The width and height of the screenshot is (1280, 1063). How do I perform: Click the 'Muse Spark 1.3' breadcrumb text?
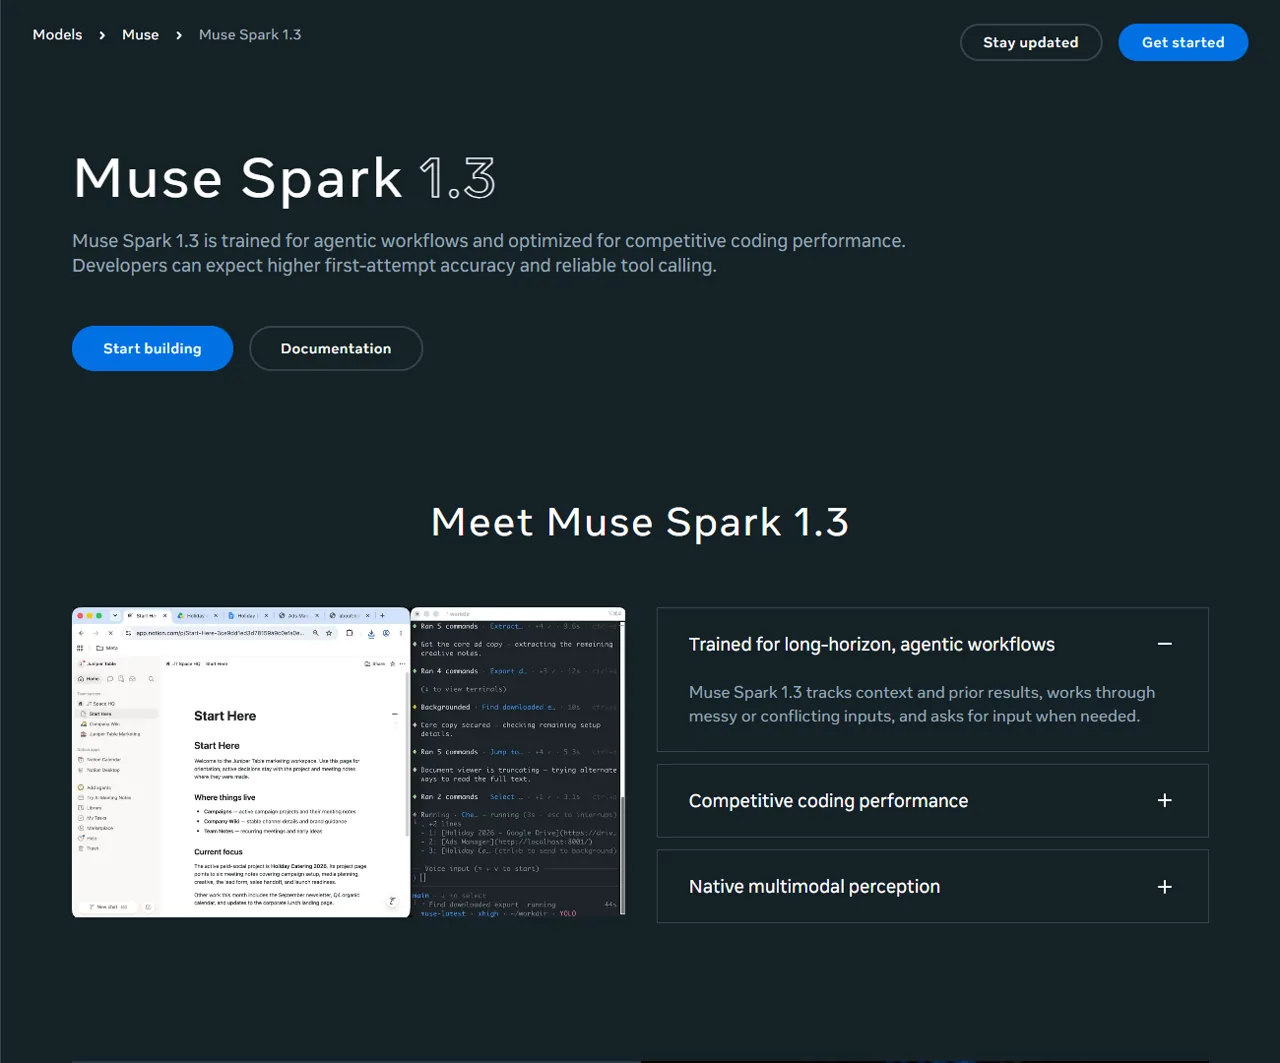[250, 35]
